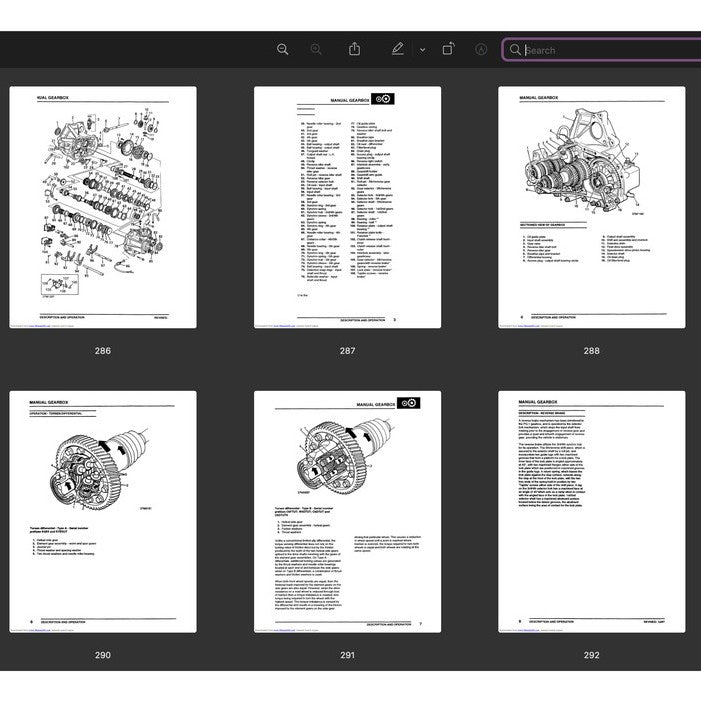Open the page 292 reverse brake thumbnail
This screenshot has width=701, height=701.
(592, 511)
